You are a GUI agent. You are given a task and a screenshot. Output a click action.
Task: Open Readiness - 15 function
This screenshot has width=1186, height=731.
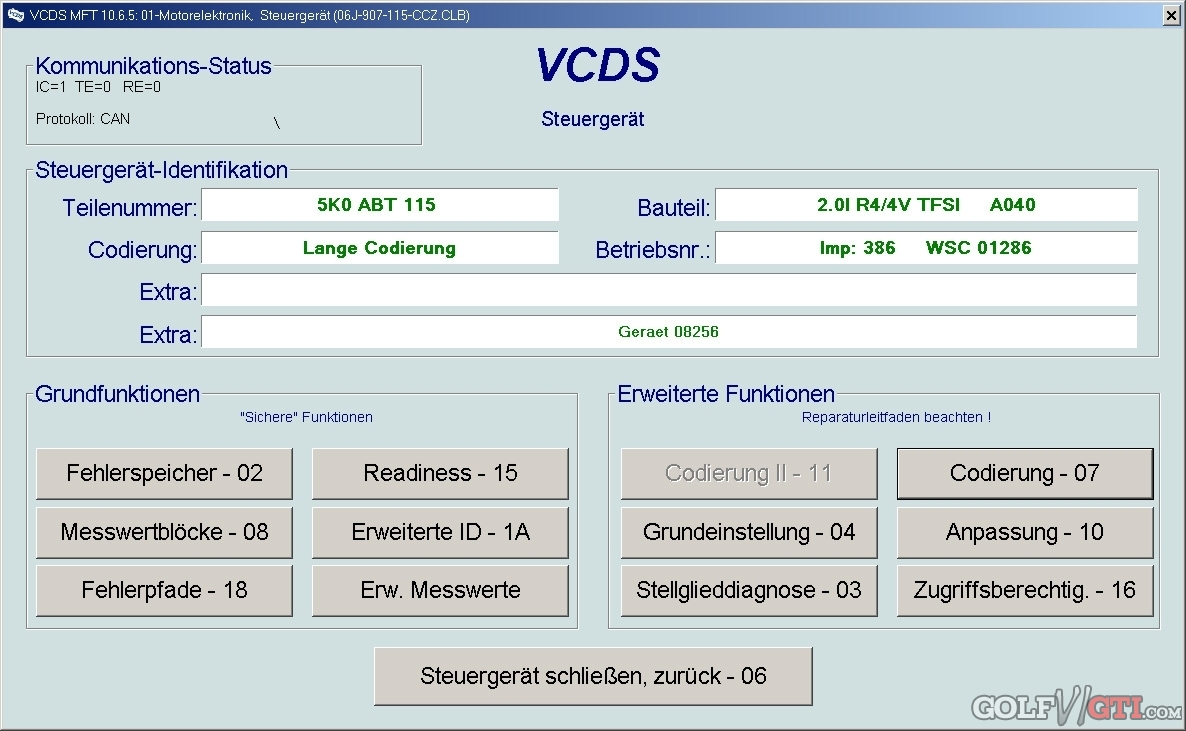click(440, 474)
